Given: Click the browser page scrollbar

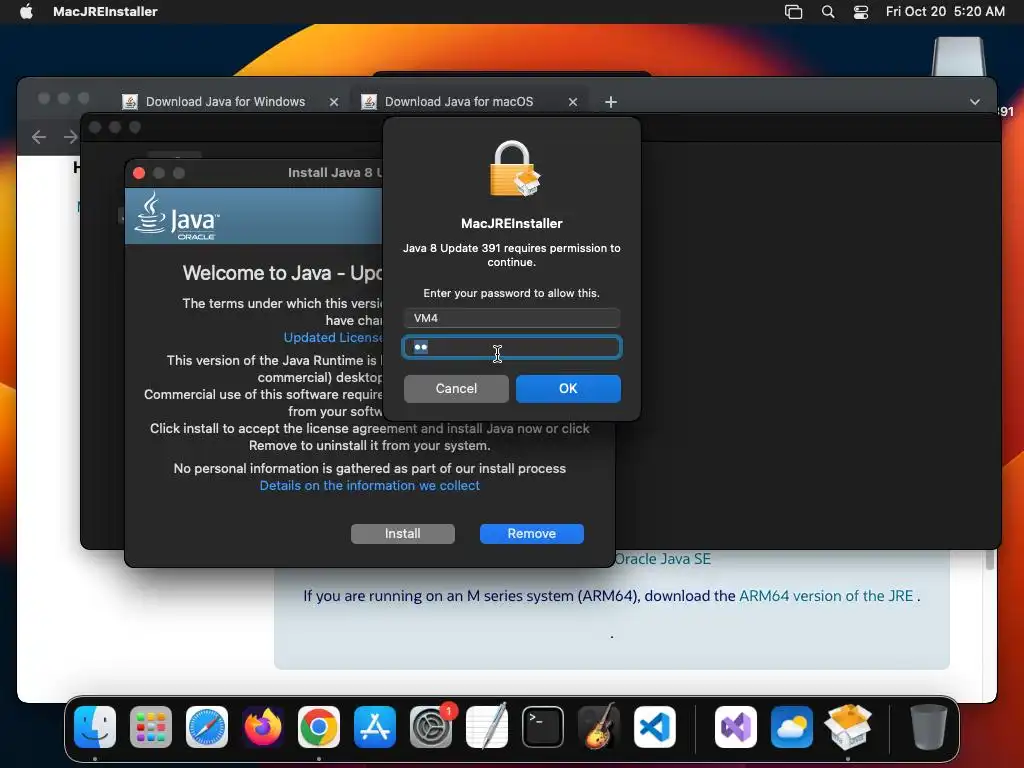Looking at the screenshot, I should tap(990, 559).
